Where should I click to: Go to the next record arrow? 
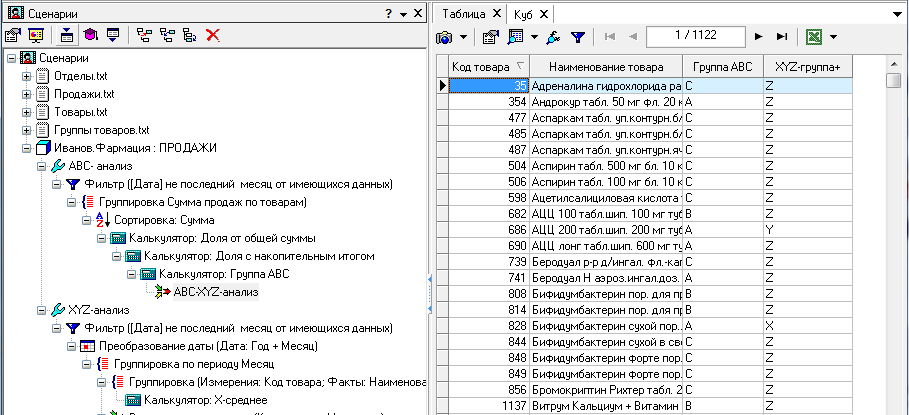click(759, 36)
